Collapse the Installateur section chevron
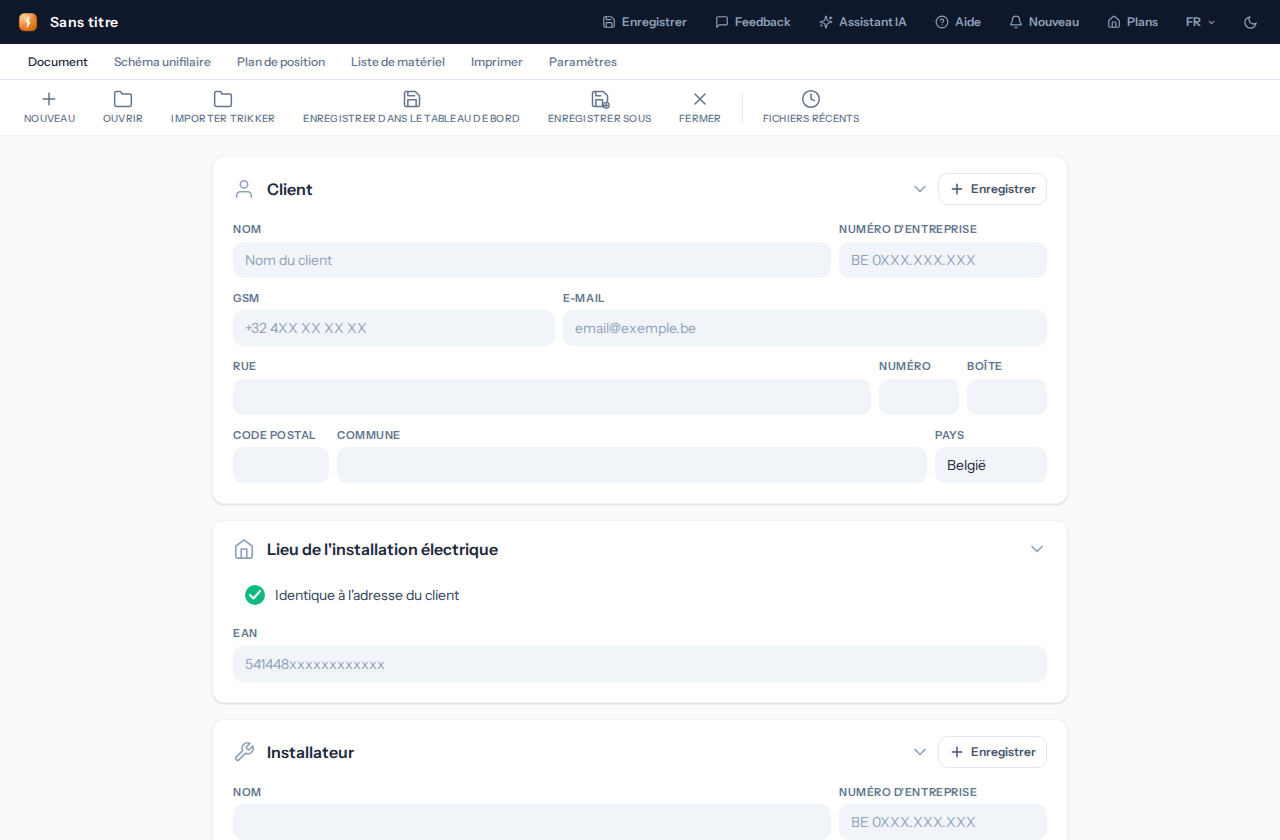 (920, 752)
